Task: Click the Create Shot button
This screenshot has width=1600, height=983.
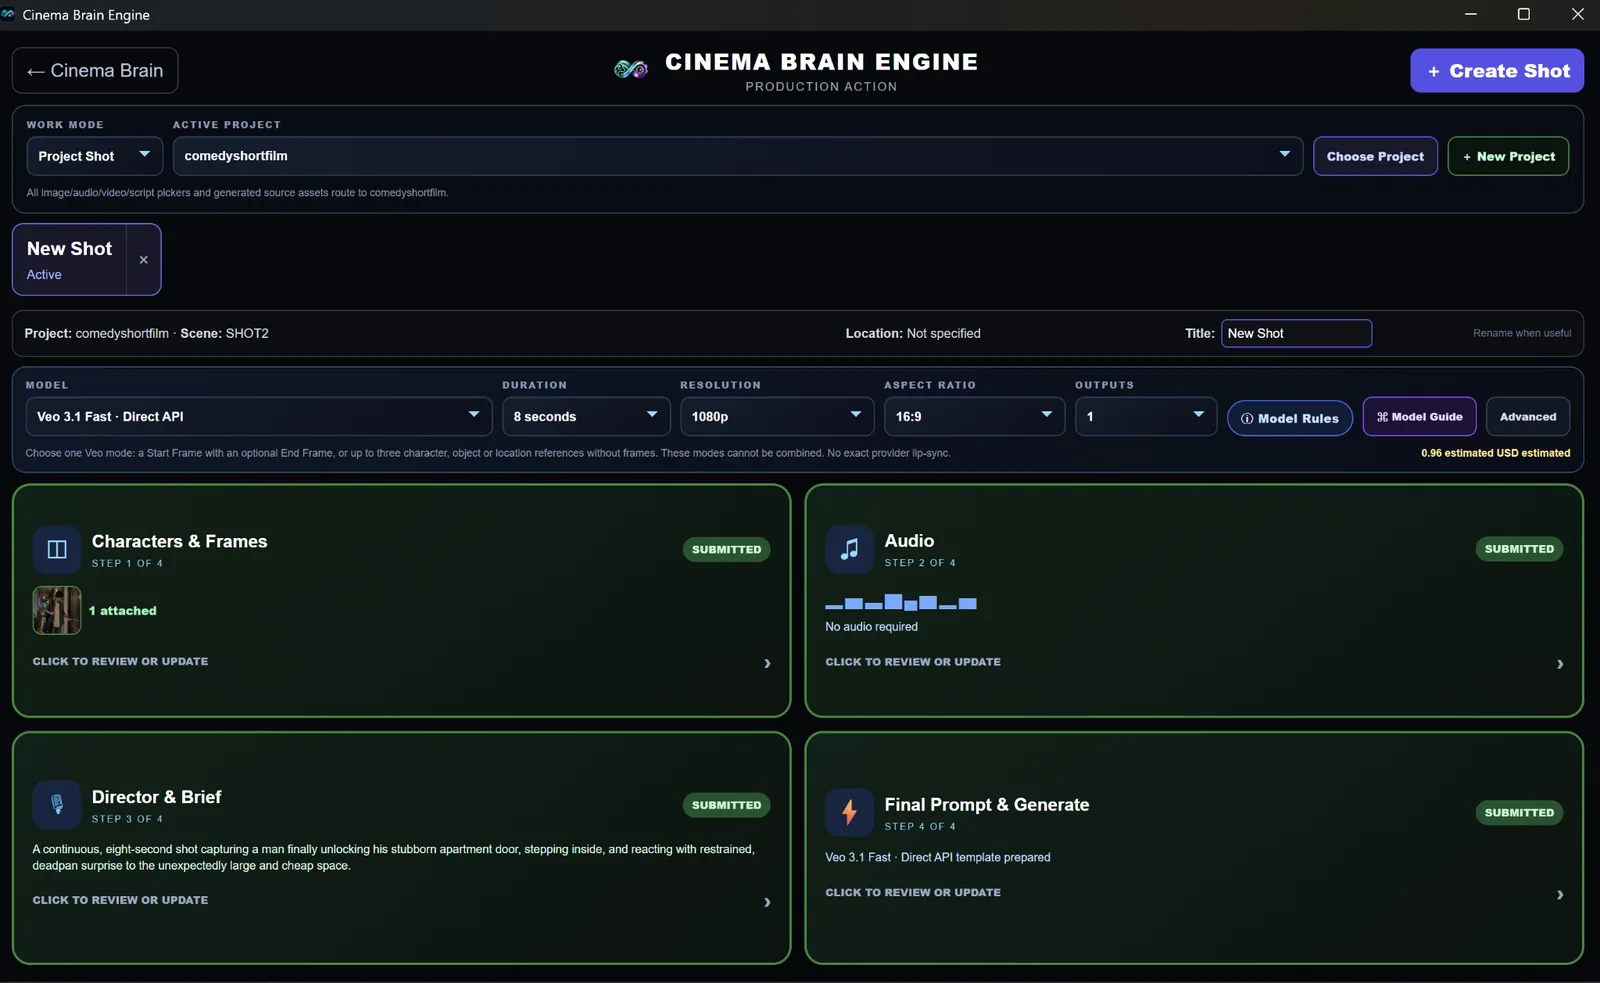Action: click(1497, 71)
